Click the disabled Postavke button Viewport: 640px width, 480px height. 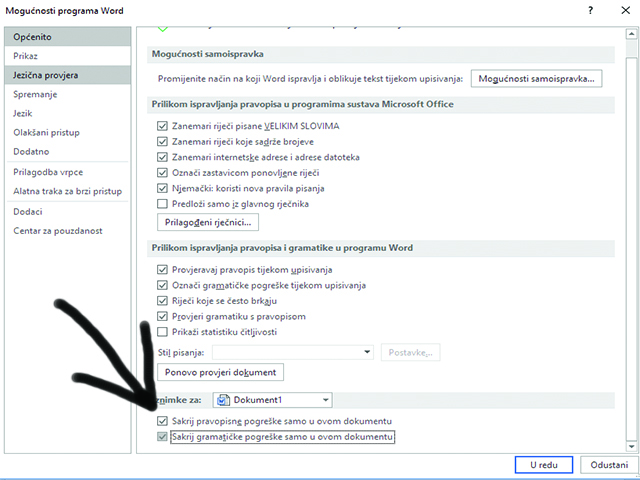pos(411,352)
